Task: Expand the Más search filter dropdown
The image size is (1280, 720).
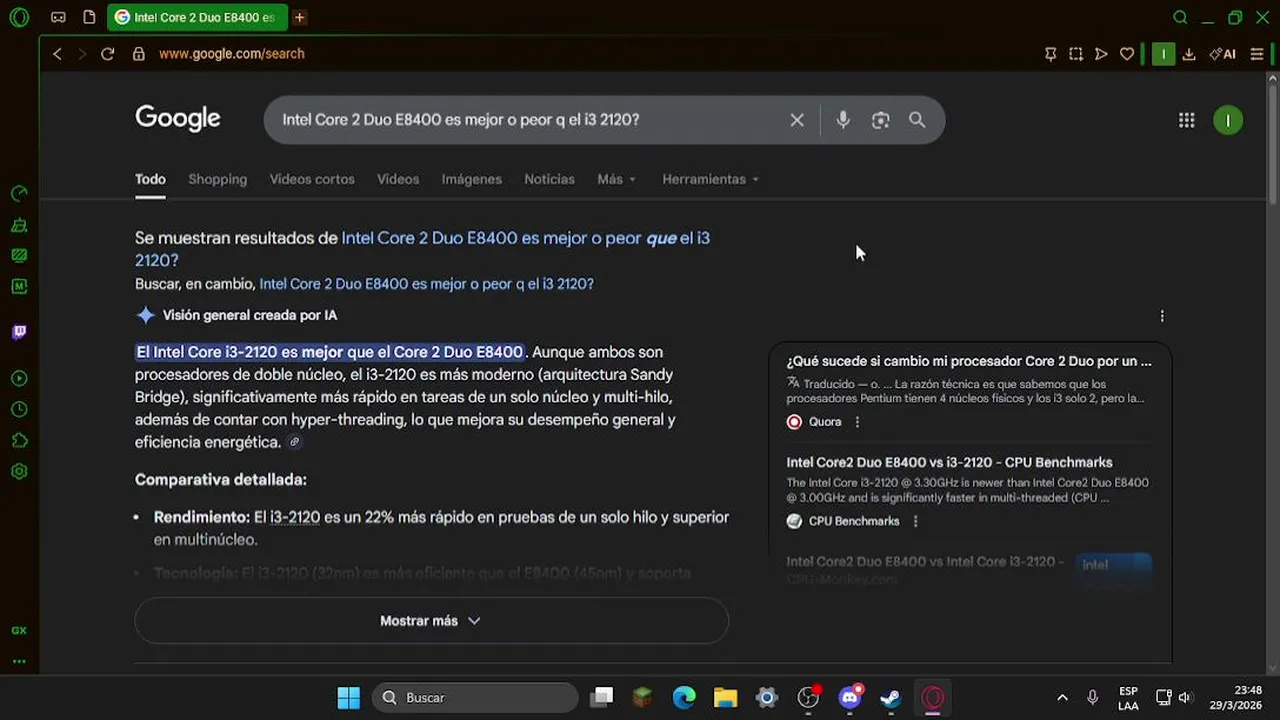Action: [616, 179]
